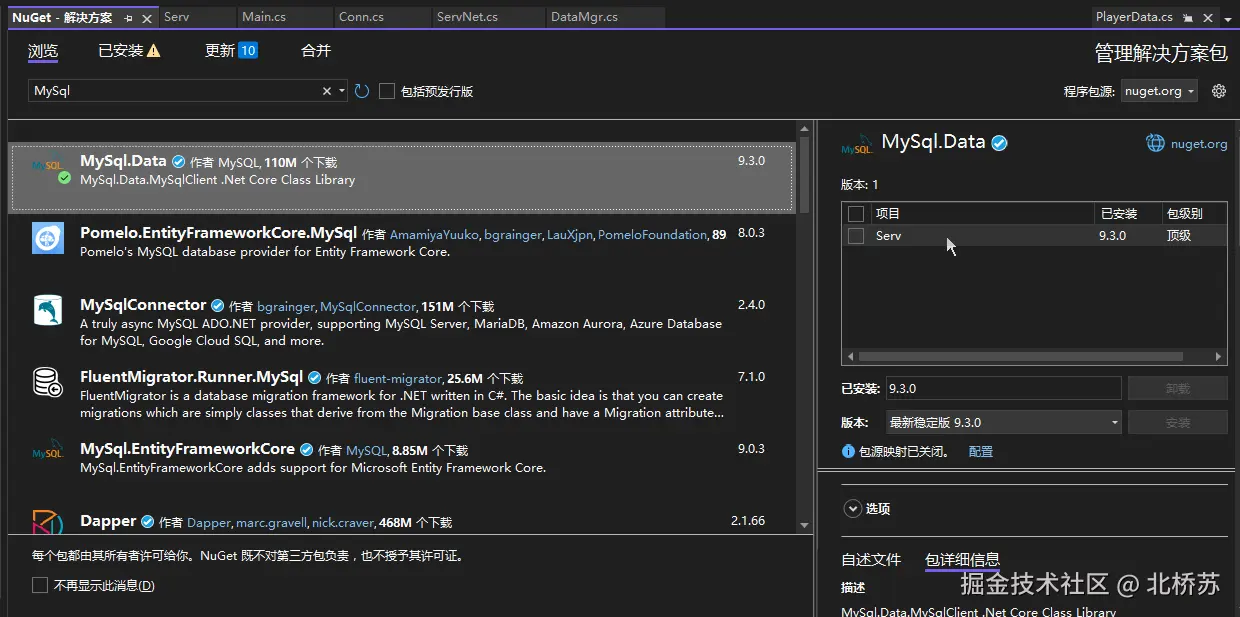
Task: Switch to 自述文件 tab
Action: pos(871,559)
